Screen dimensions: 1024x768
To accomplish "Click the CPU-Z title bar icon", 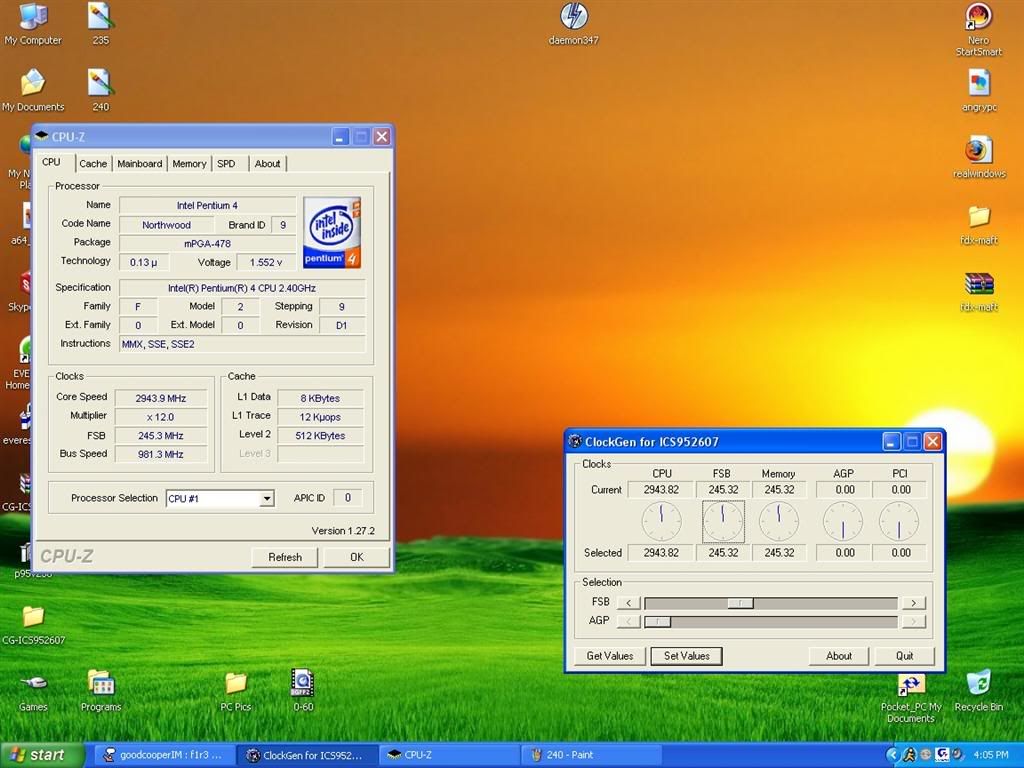I will point(42,136).
